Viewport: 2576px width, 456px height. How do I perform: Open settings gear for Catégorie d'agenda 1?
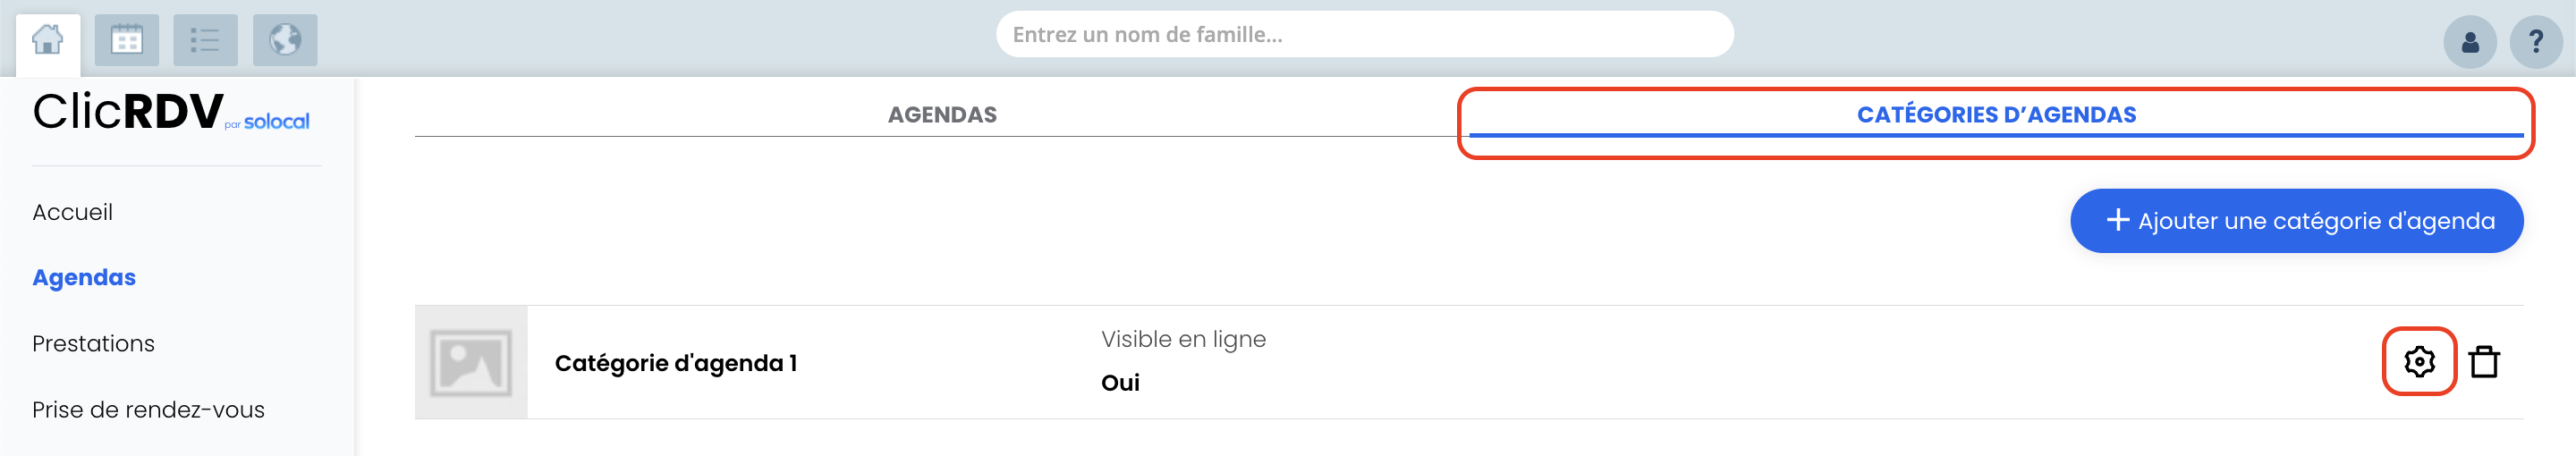tap(2418, 361)
